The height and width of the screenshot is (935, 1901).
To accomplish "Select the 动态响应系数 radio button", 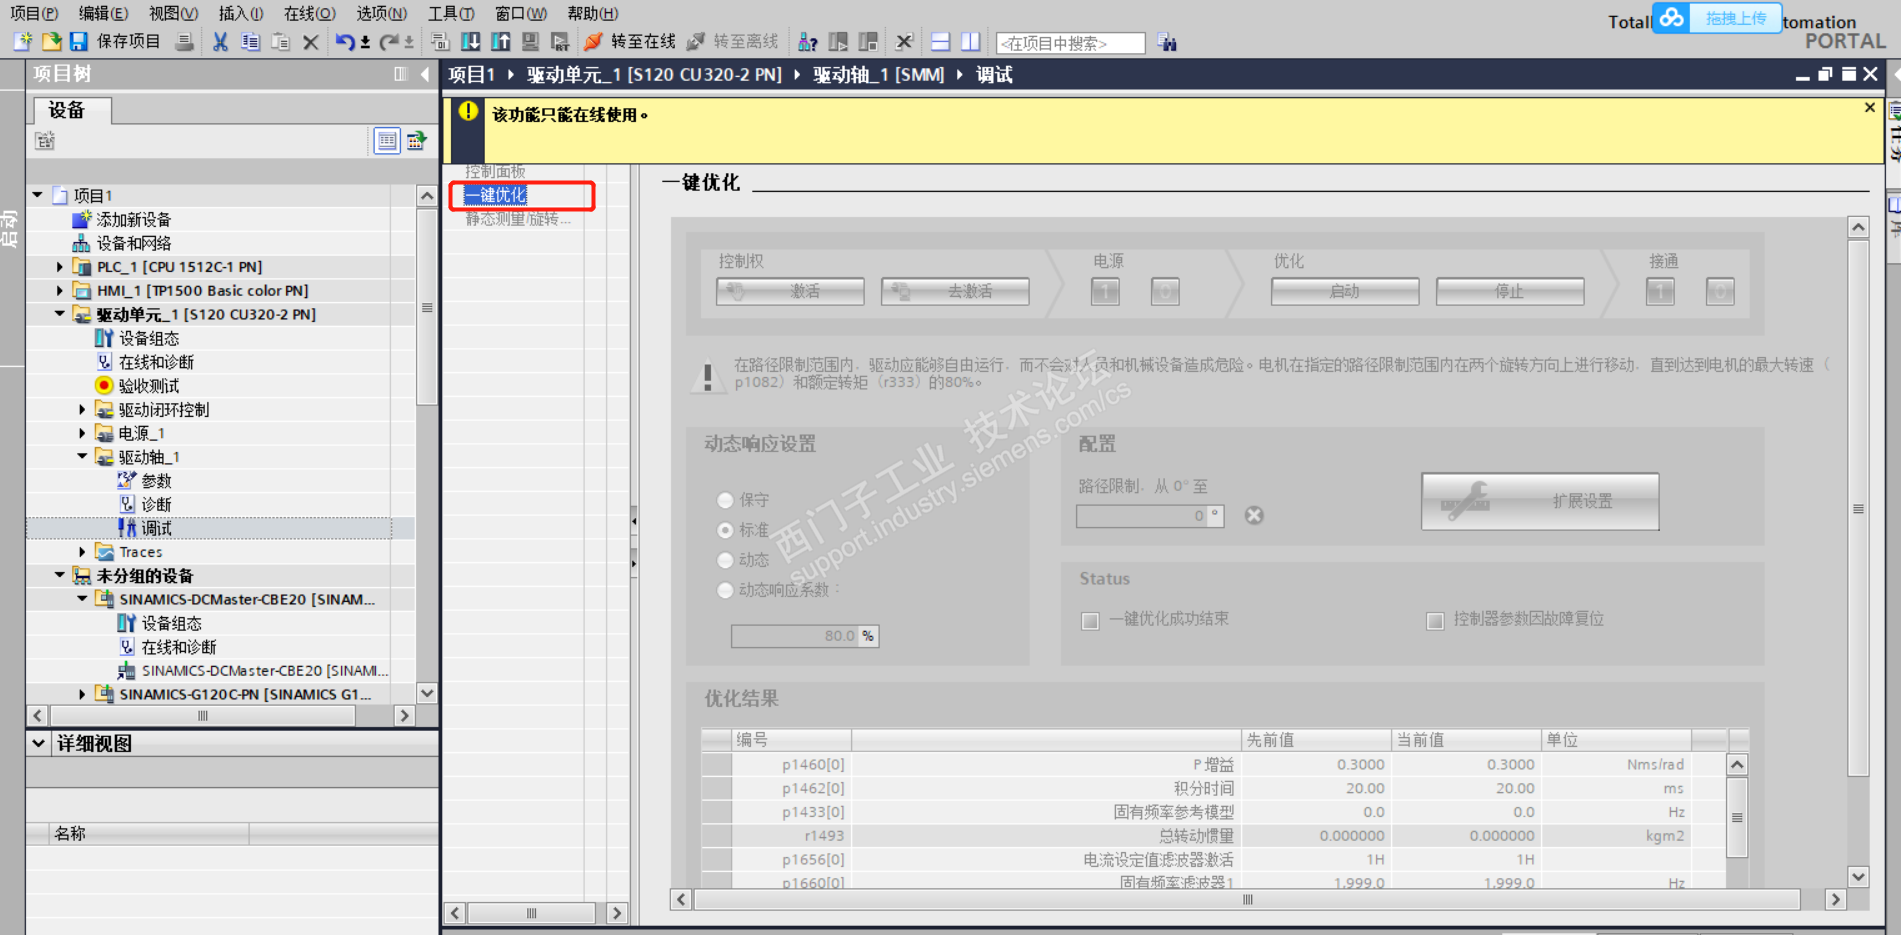I will click(726, 590).
